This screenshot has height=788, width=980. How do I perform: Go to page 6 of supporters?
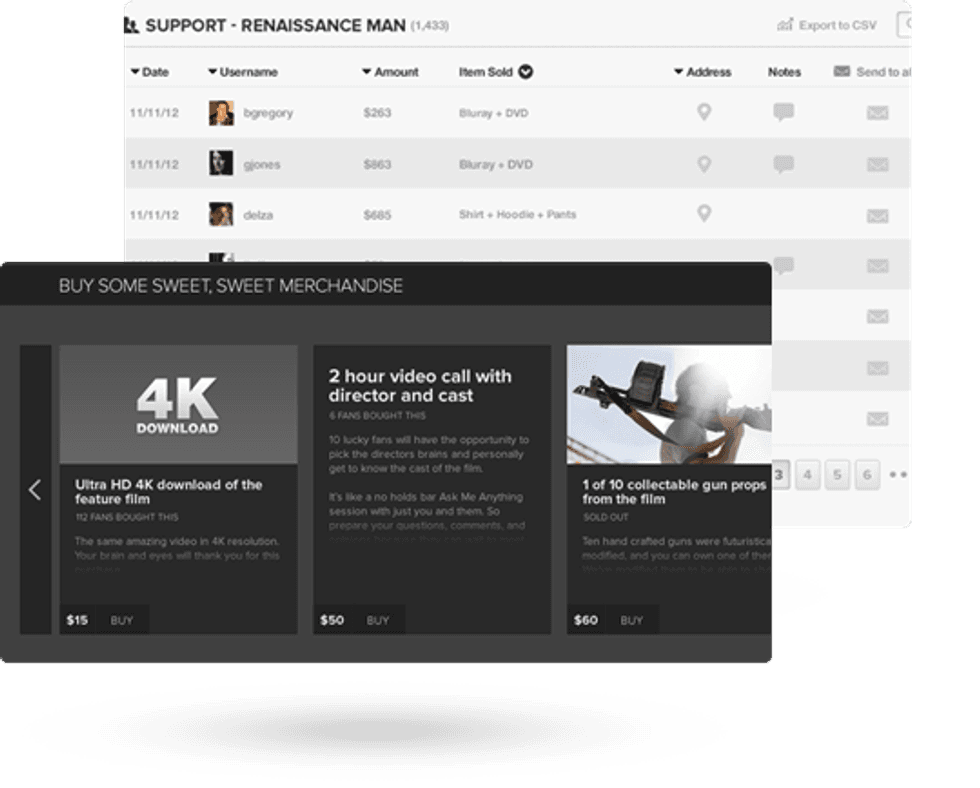tap(868, 475)
